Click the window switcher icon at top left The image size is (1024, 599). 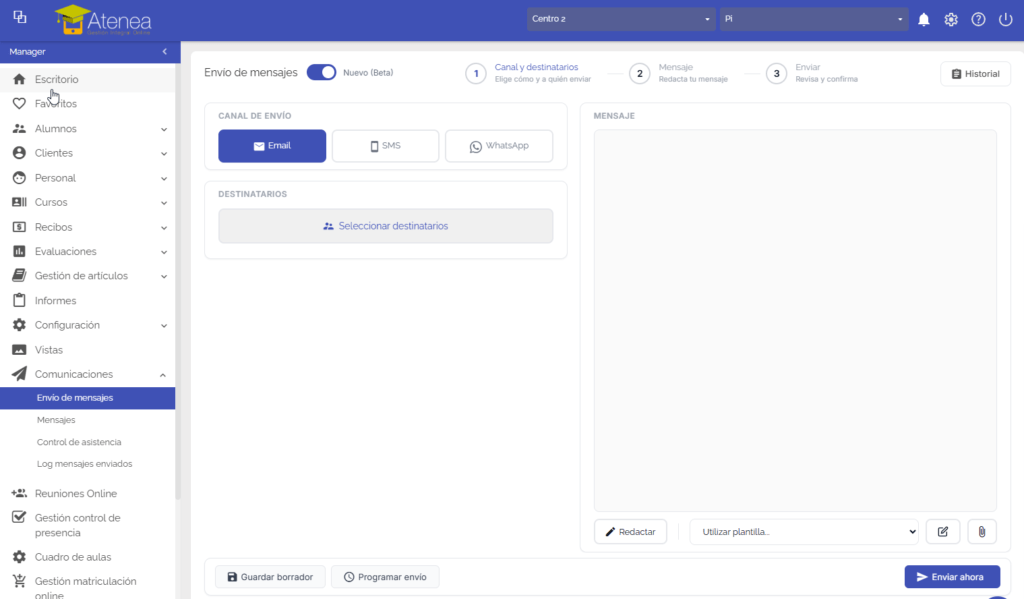pos(20,17)
